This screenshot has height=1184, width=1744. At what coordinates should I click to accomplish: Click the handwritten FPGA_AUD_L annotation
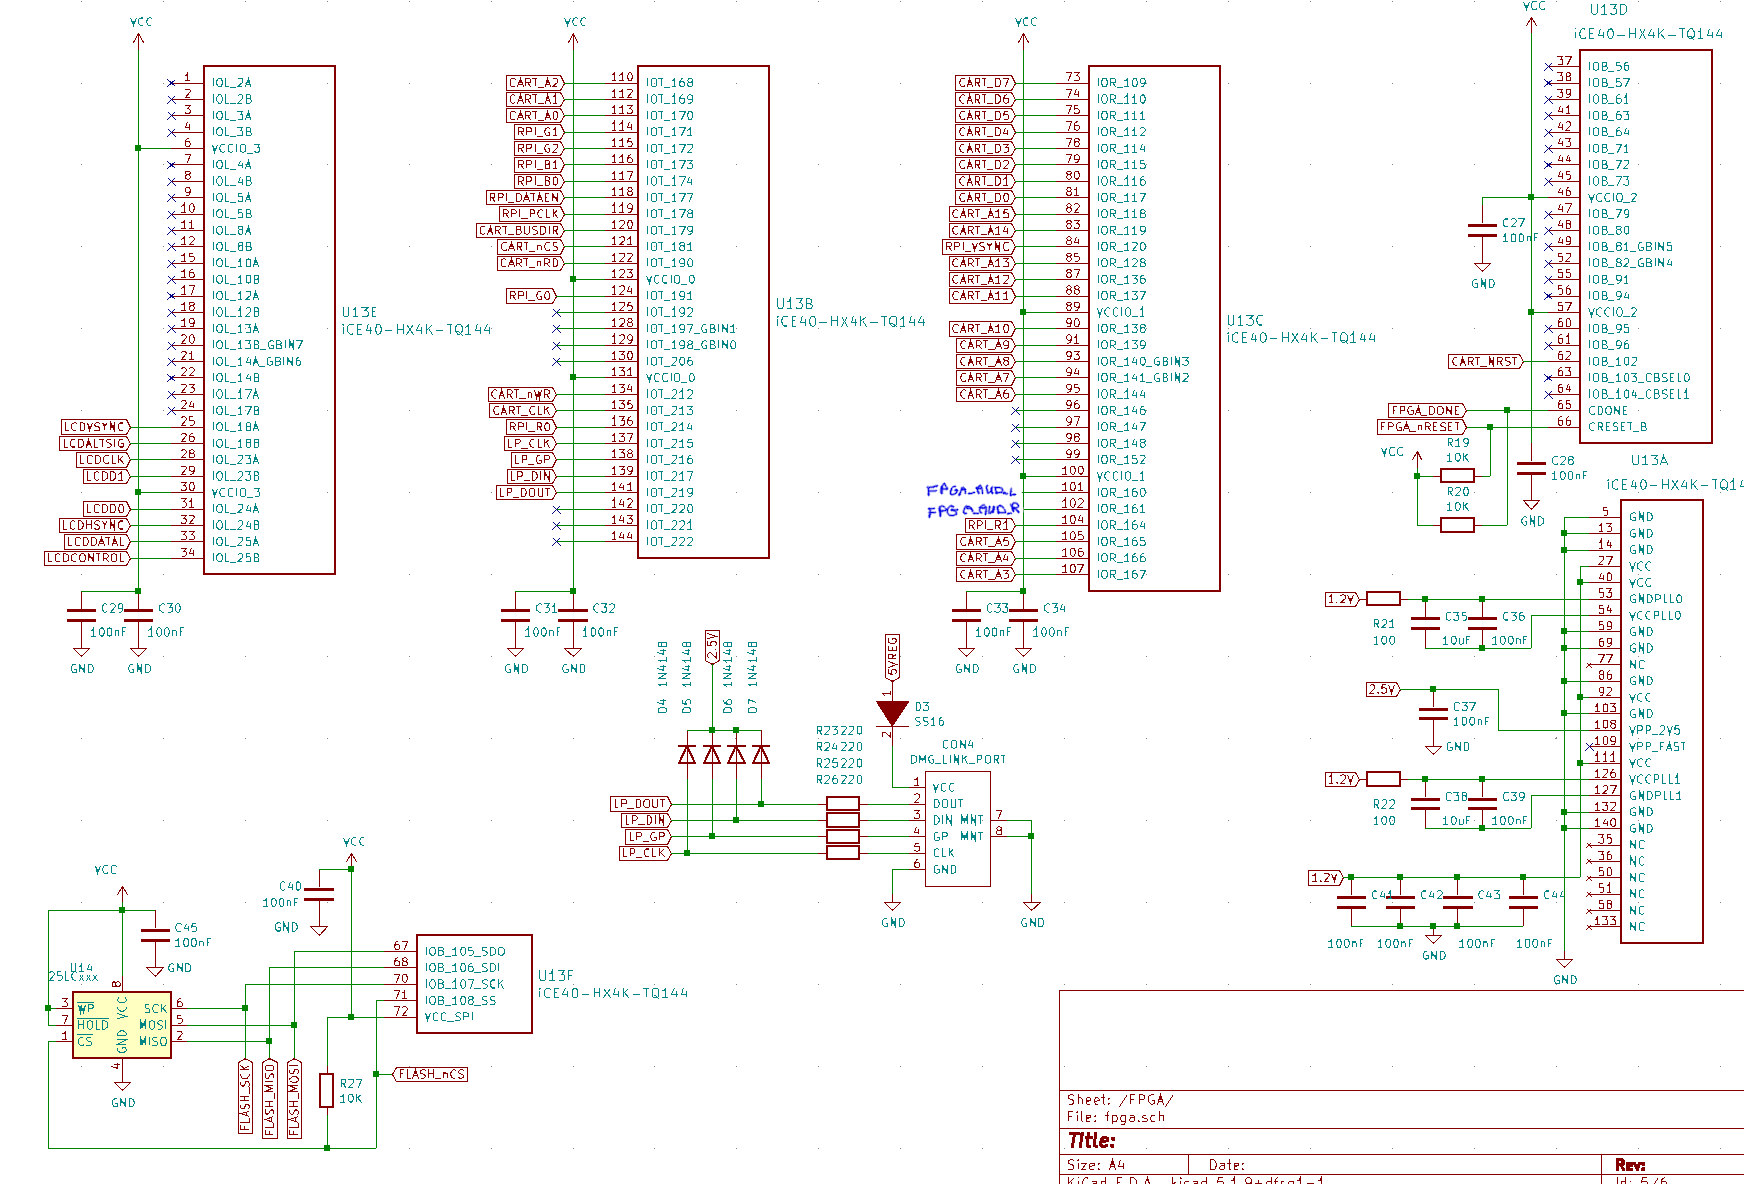point(970,491)
